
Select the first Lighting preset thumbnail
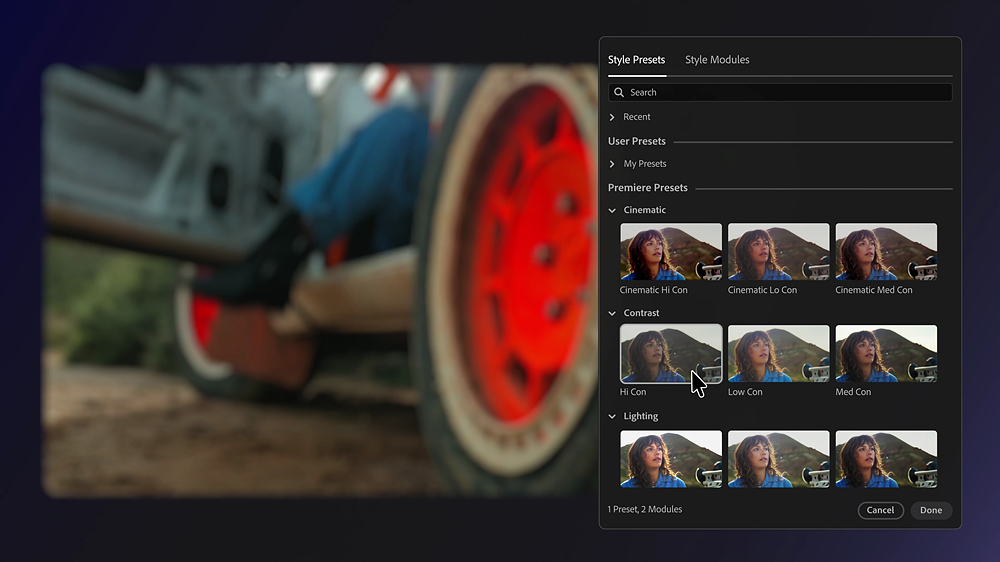671,458
